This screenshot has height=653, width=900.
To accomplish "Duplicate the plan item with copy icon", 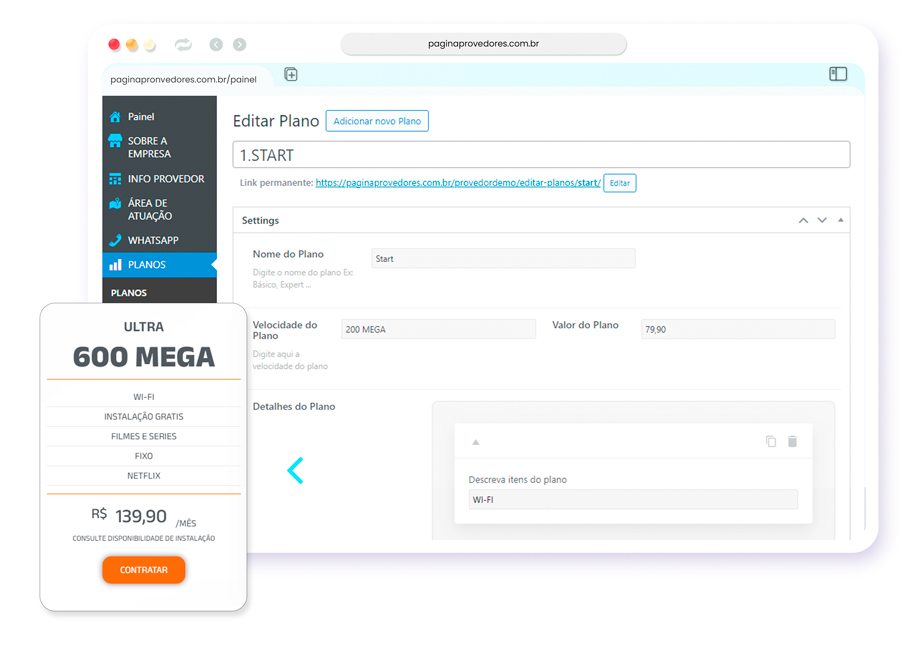I will [x=771, y=441].
